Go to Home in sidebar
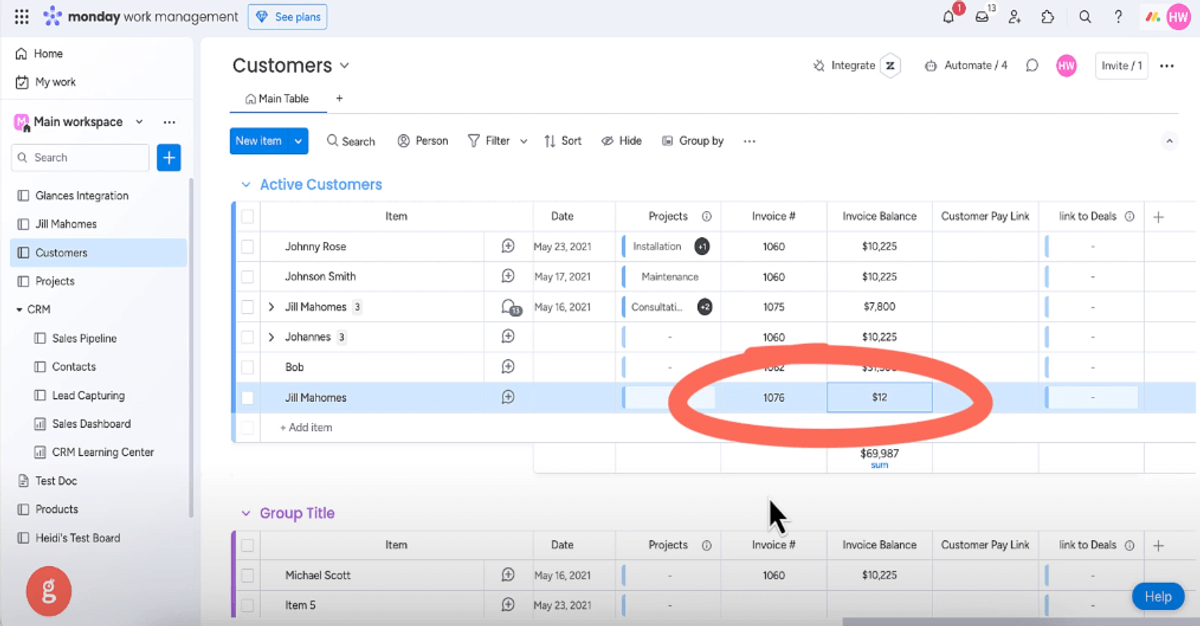The height and width of the screenshot is (626, 1200). (x=39, y=54)
